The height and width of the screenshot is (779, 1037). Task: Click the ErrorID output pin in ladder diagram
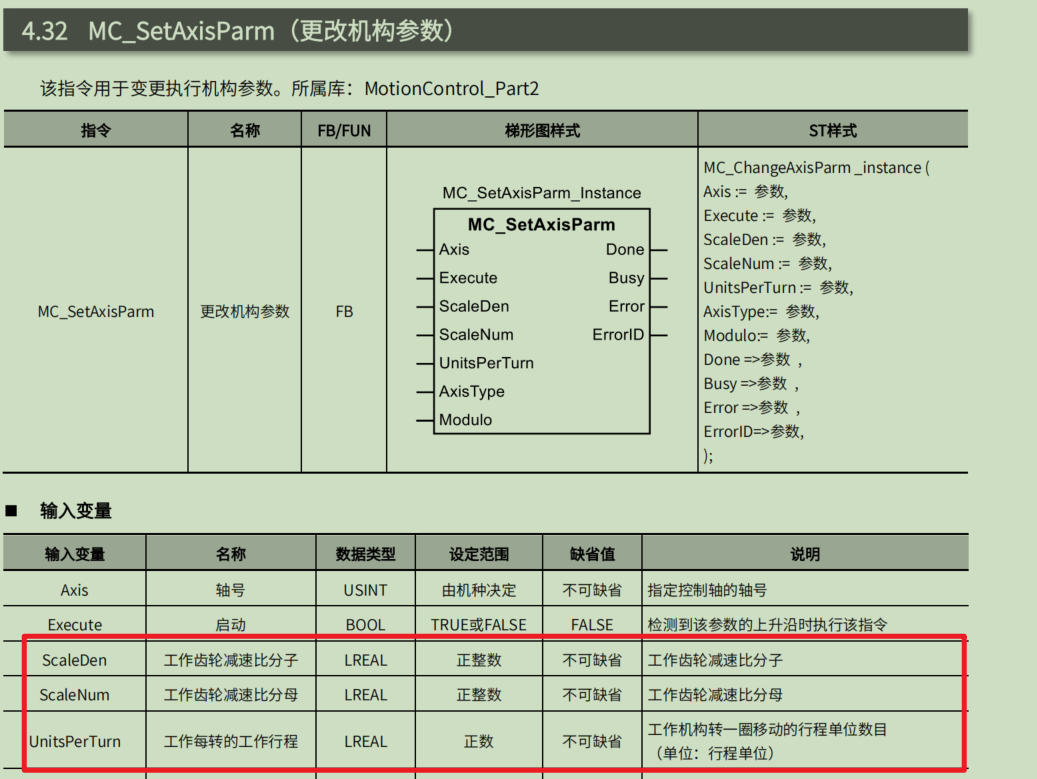(618, 335)
